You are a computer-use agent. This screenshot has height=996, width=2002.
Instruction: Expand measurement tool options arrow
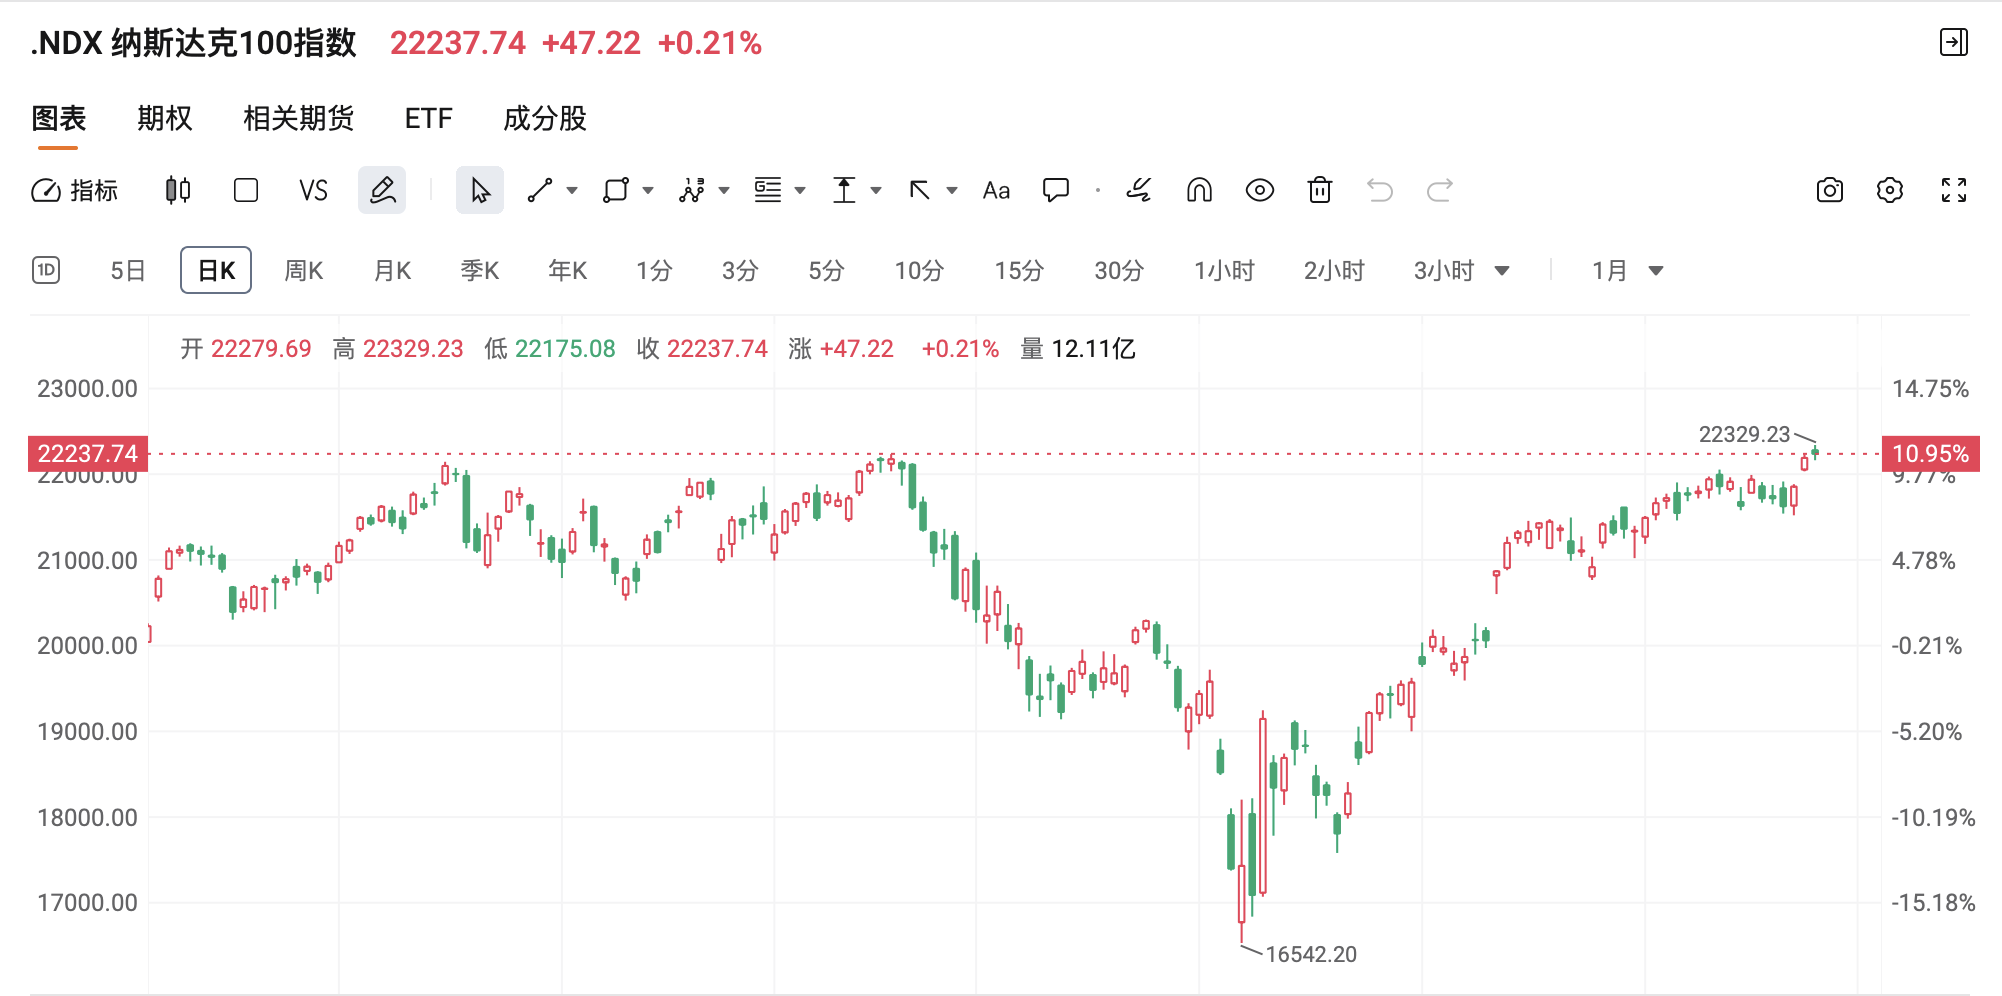pyautogui.click(x=876, y=190)
